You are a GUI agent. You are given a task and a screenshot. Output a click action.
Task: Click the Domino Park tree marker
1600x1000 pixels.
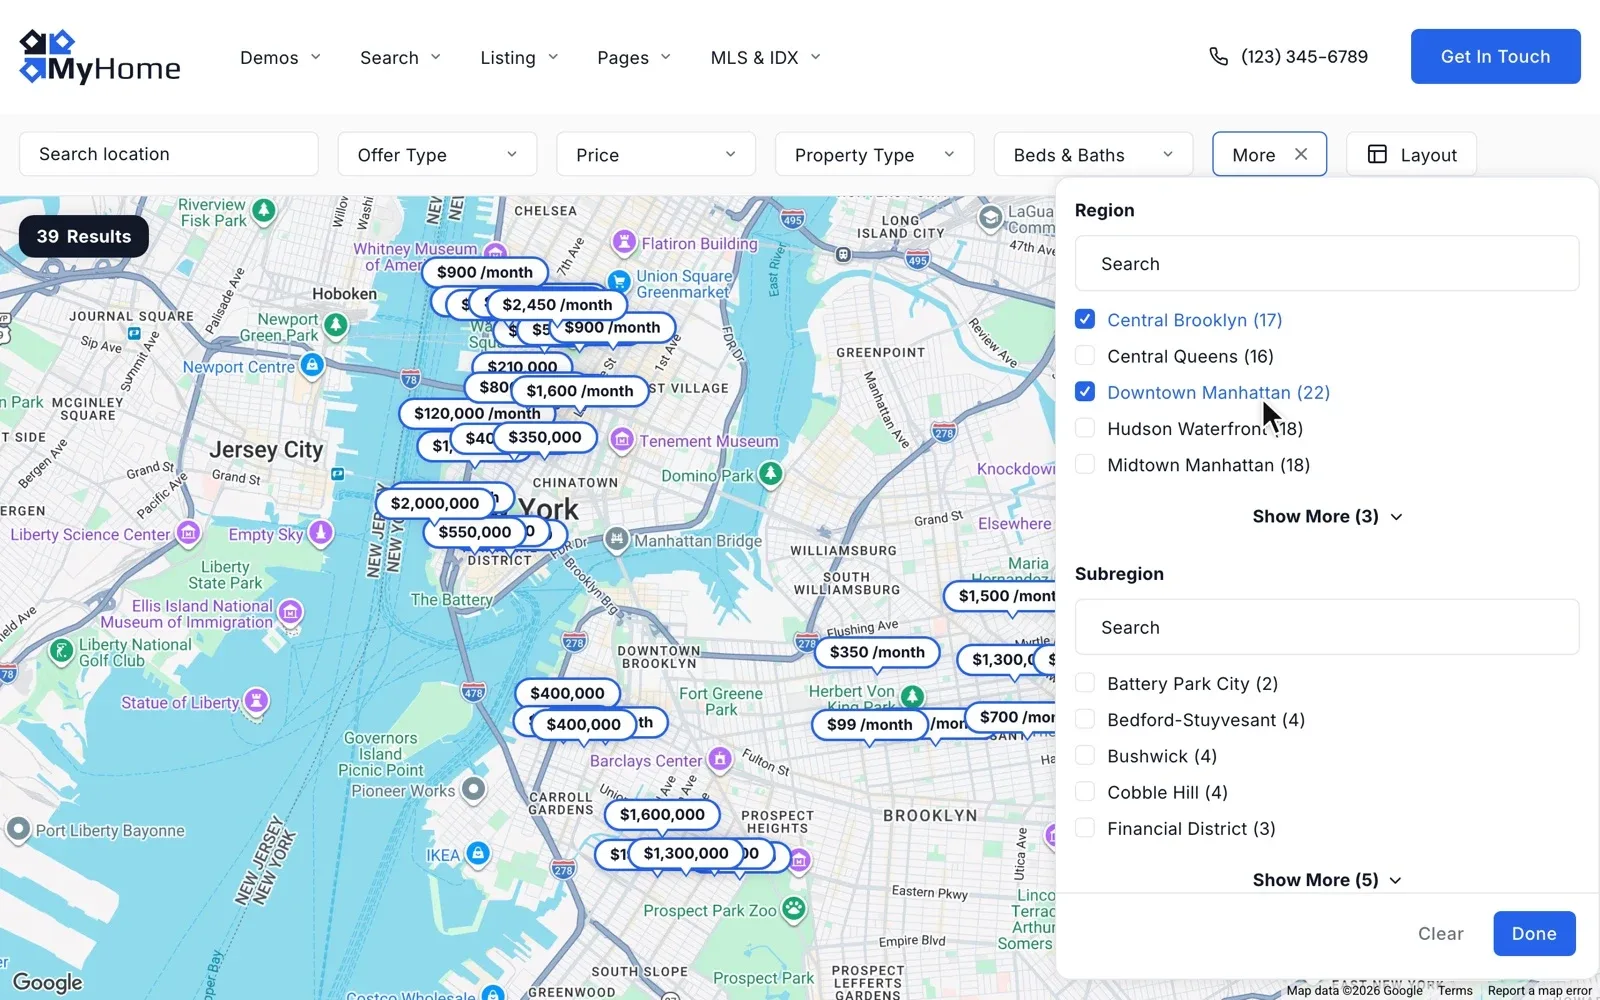pyautogui.click(x=770, y=474)
